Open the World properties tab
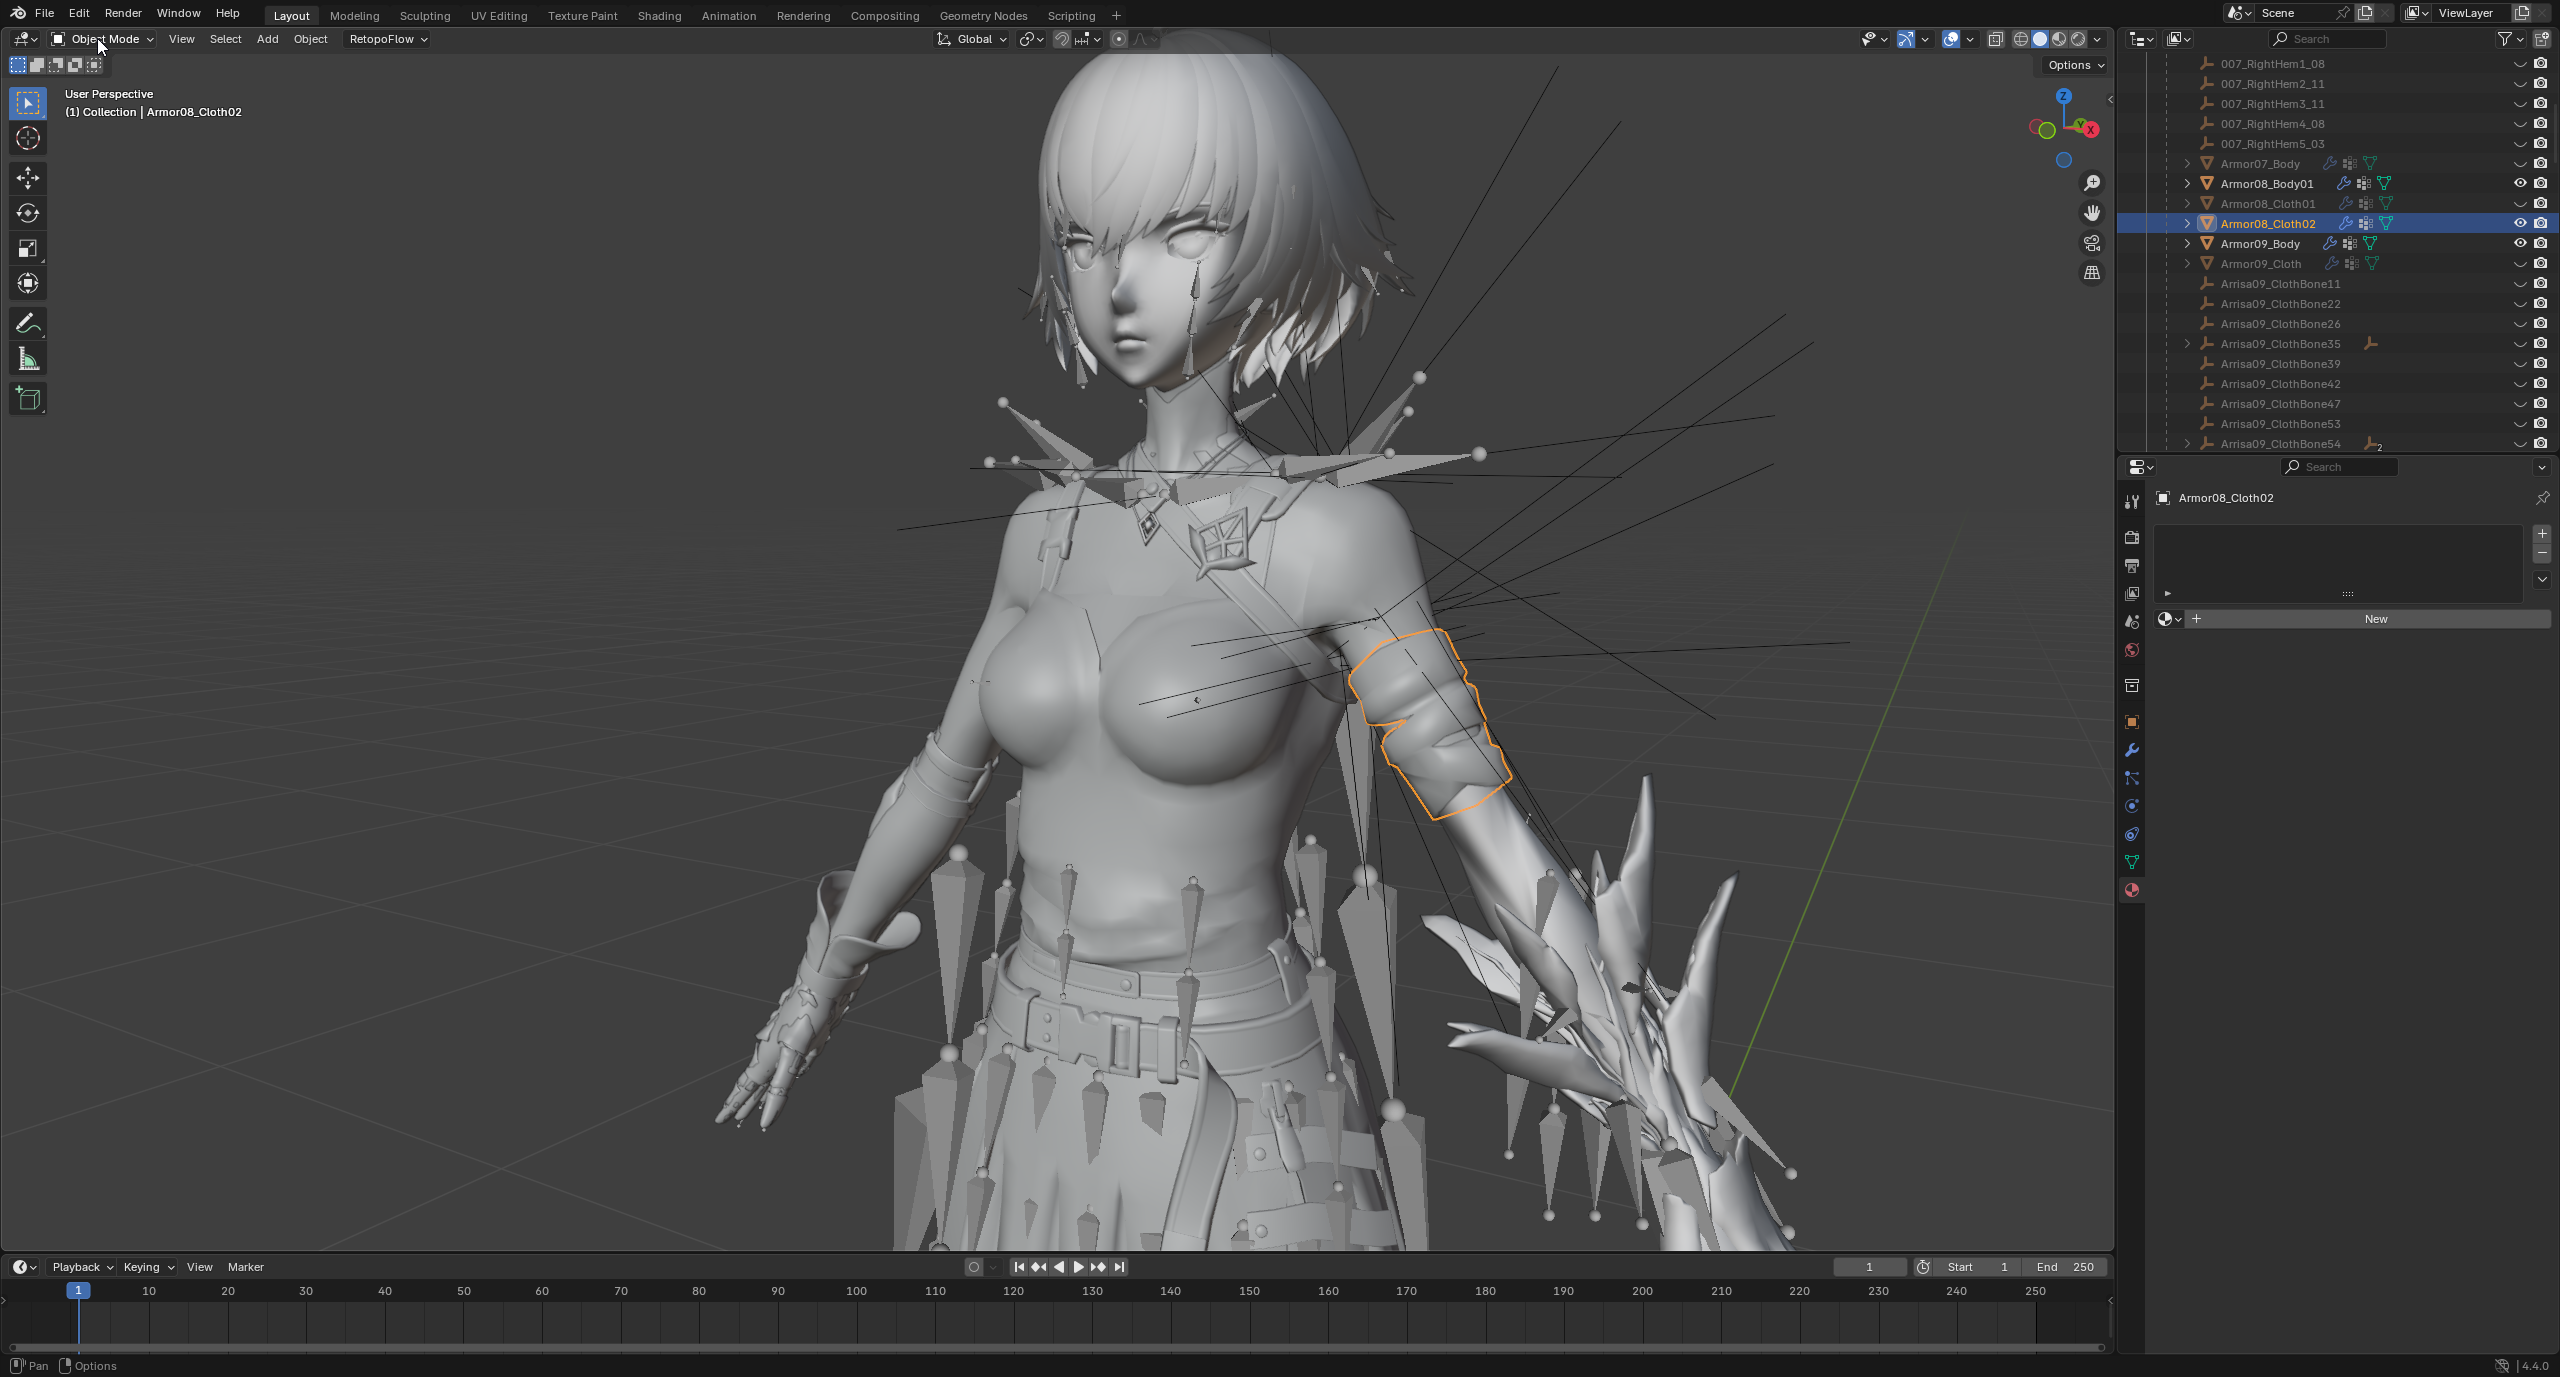The width and height of the screenshot is (2560, 1377). pos(2132,650)
